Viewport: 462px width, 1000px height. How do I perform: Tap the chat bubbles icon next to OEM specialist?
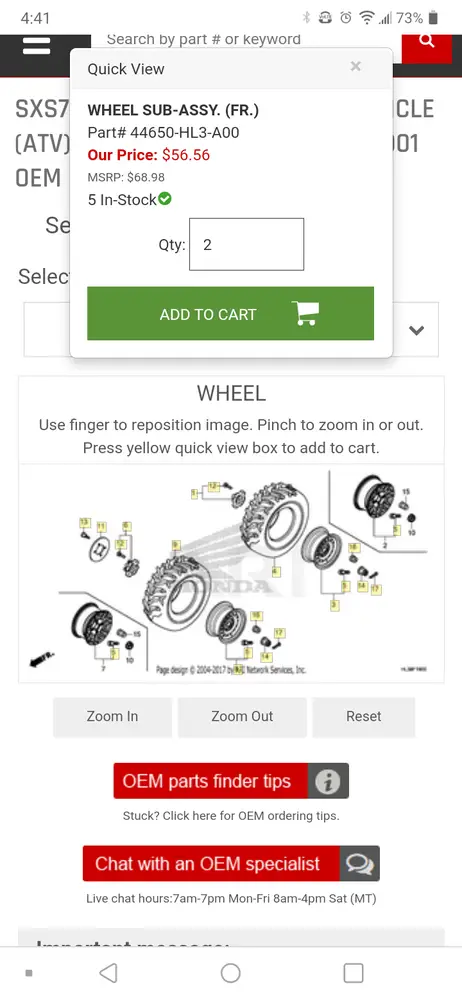click(x=360, y=864)
